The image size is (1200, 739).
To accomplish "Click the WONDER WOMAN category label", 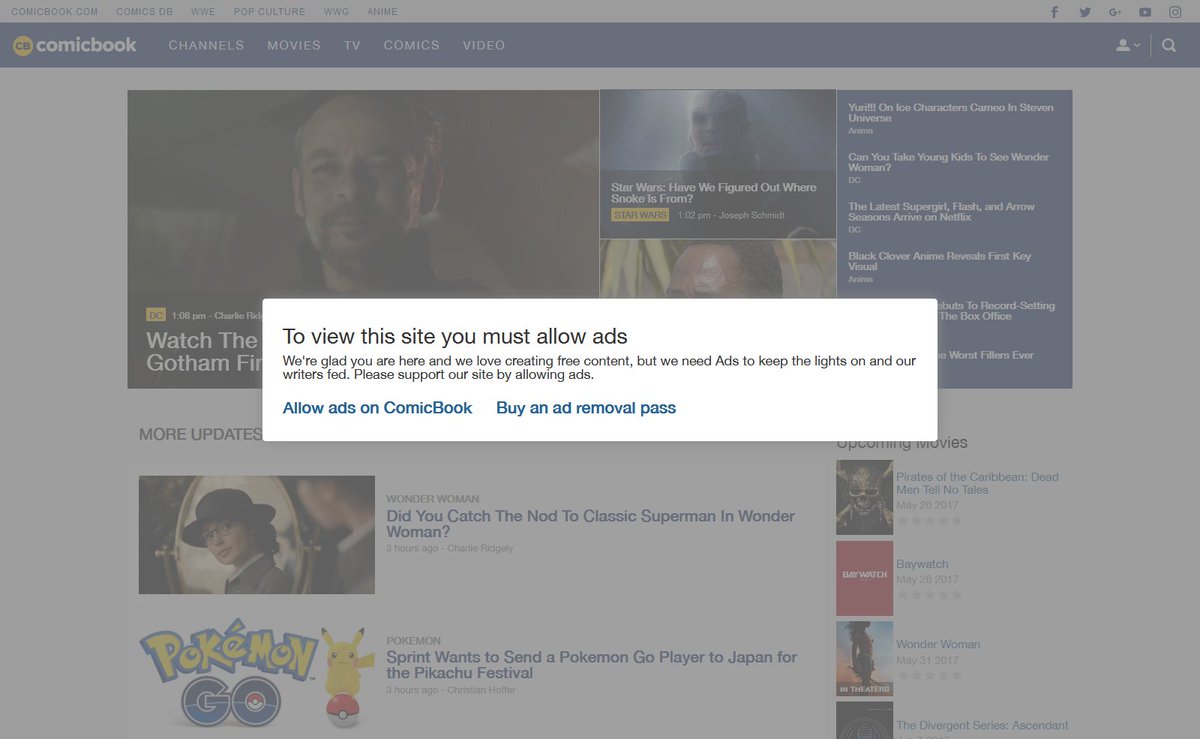I will click(433, 499).
